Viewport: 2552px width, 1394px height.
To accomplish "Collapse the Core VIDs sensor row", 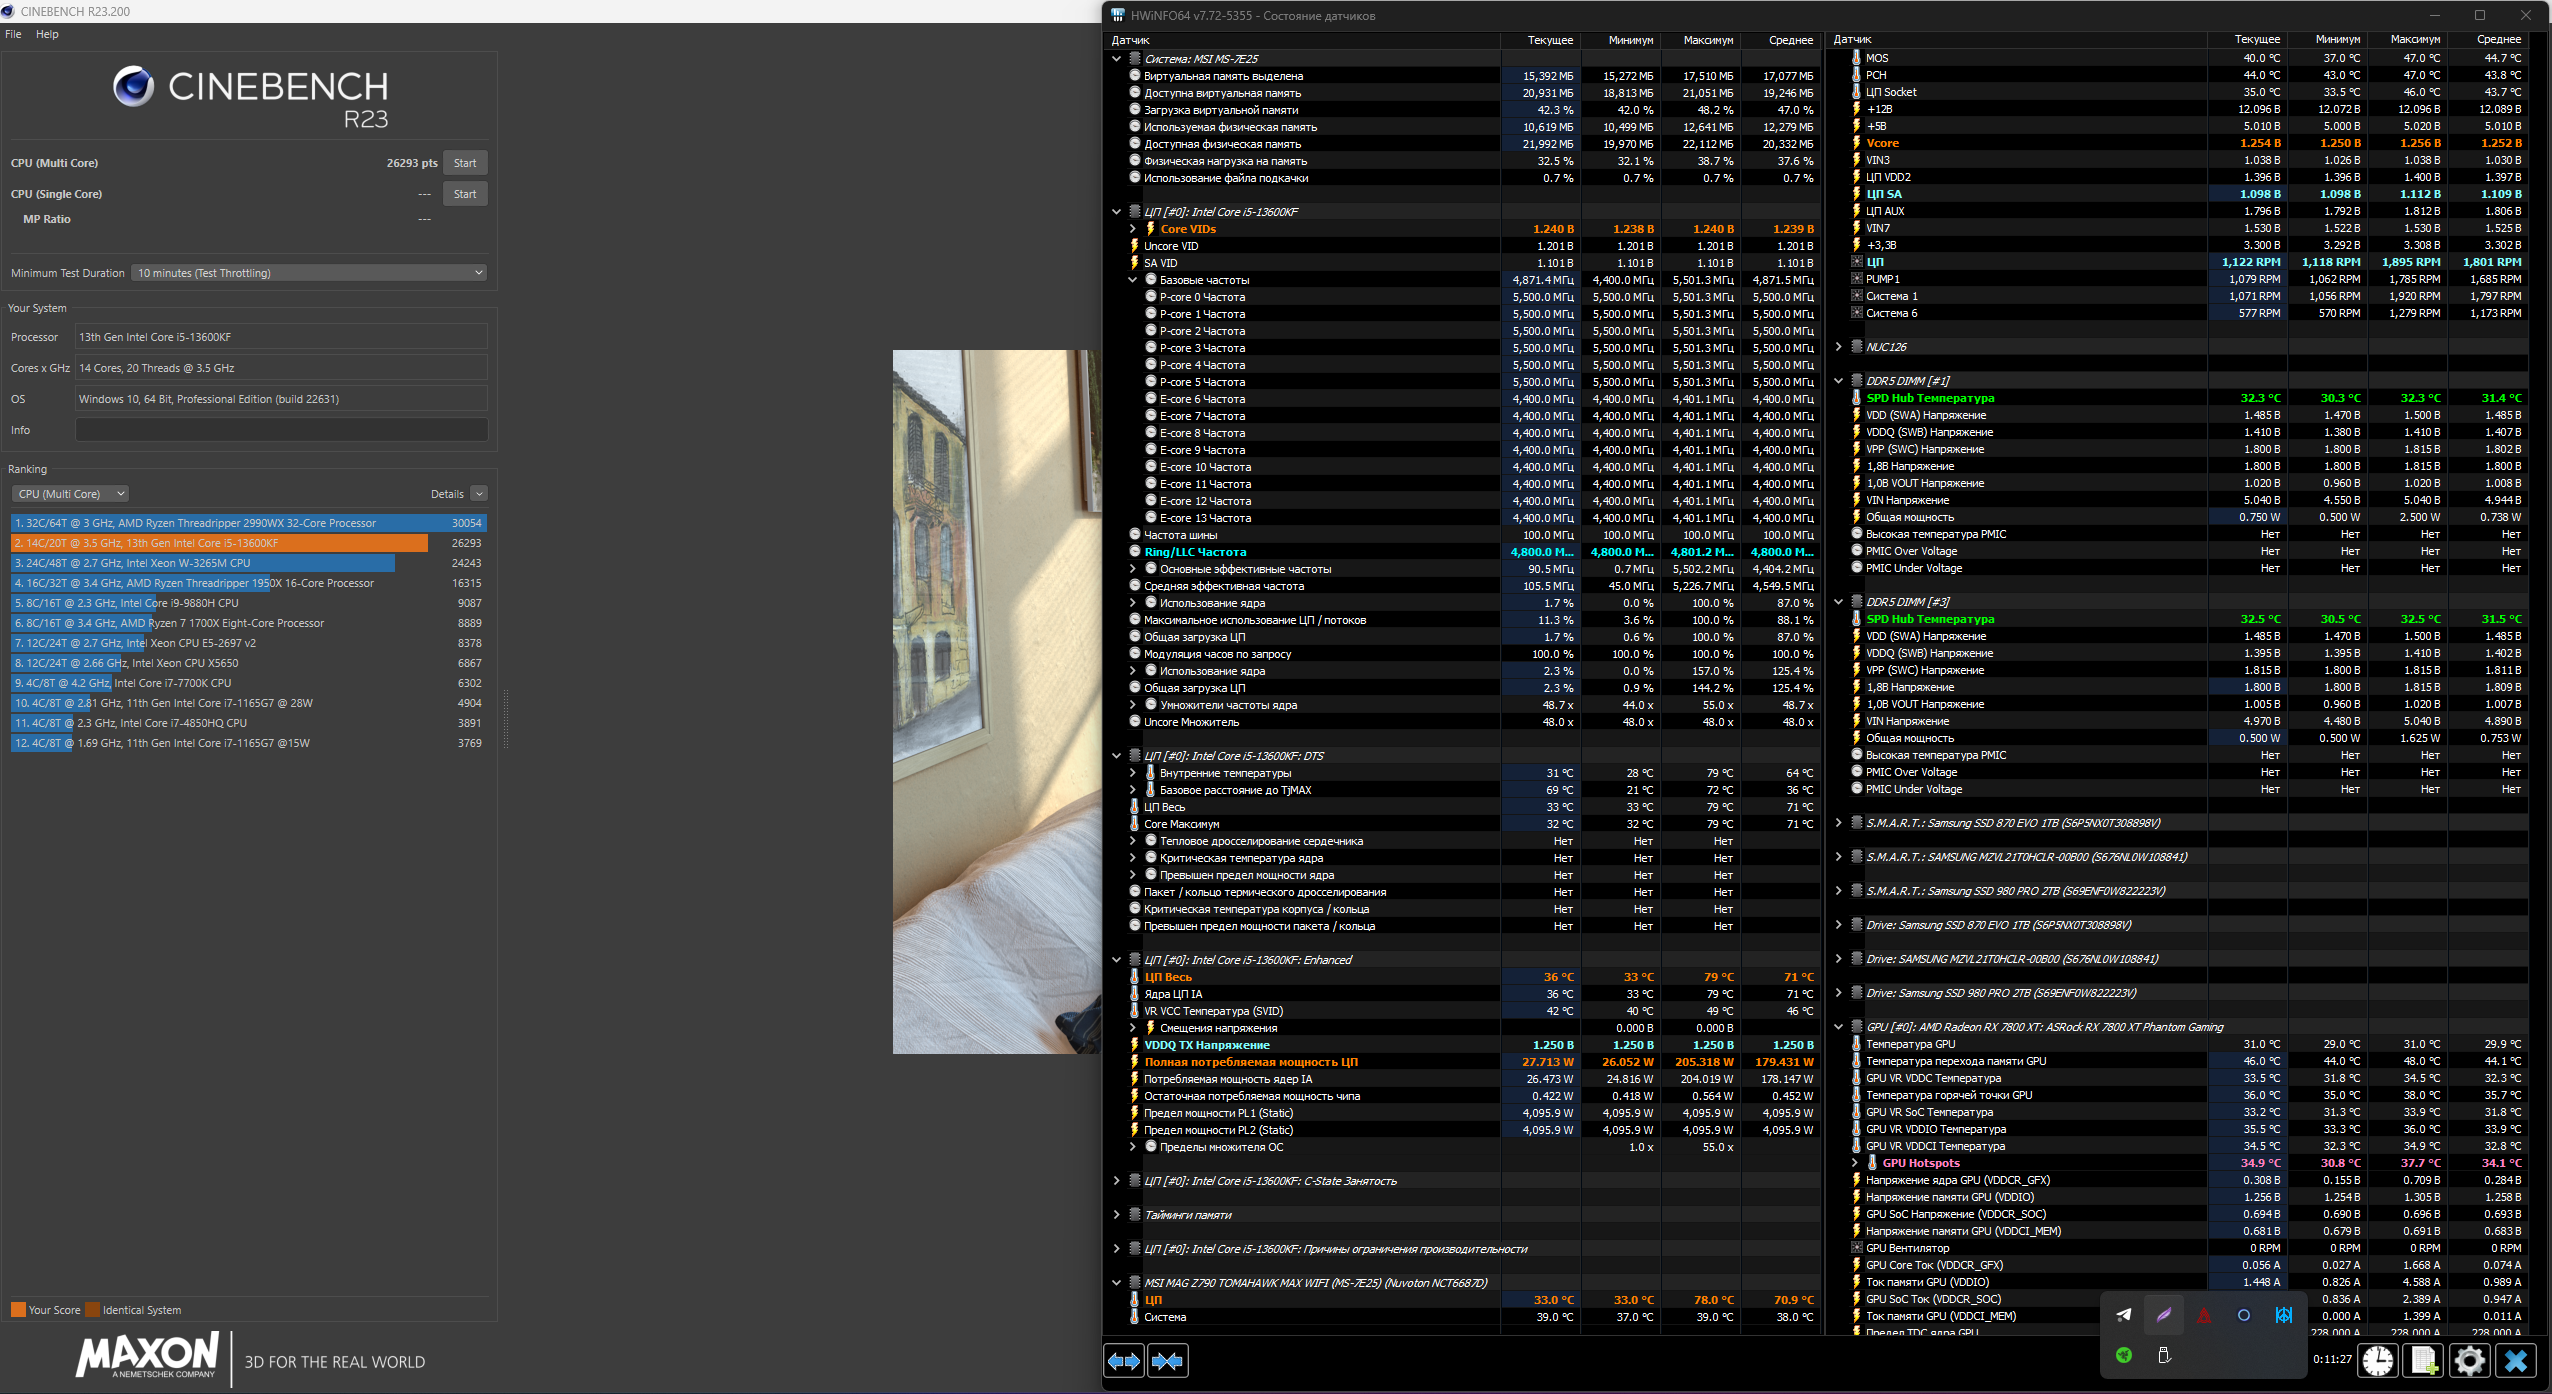I will 1133,229.
